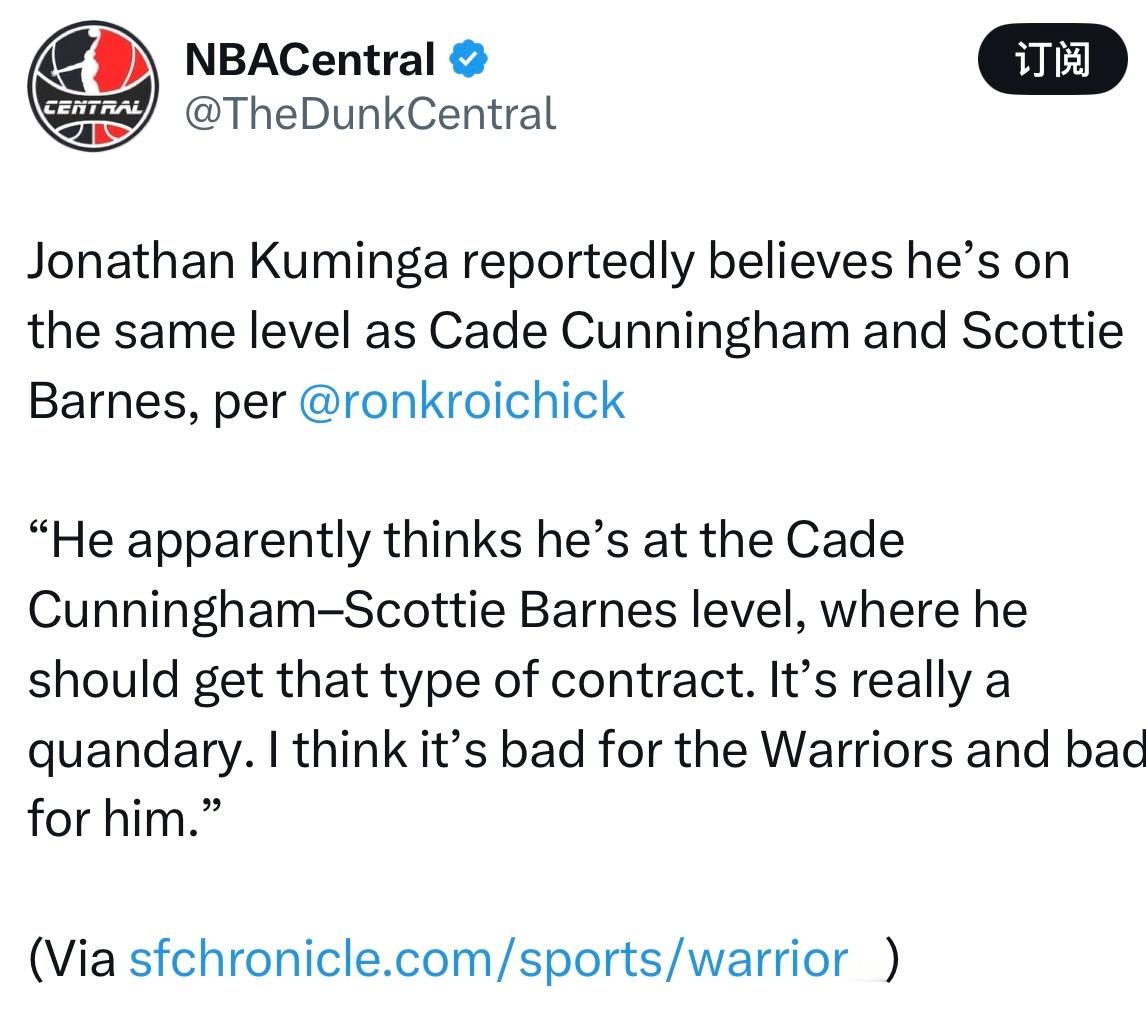Click 'Barnes, per' before the mention
This screenshot has height=1024, width=1146.
point(156,402)
